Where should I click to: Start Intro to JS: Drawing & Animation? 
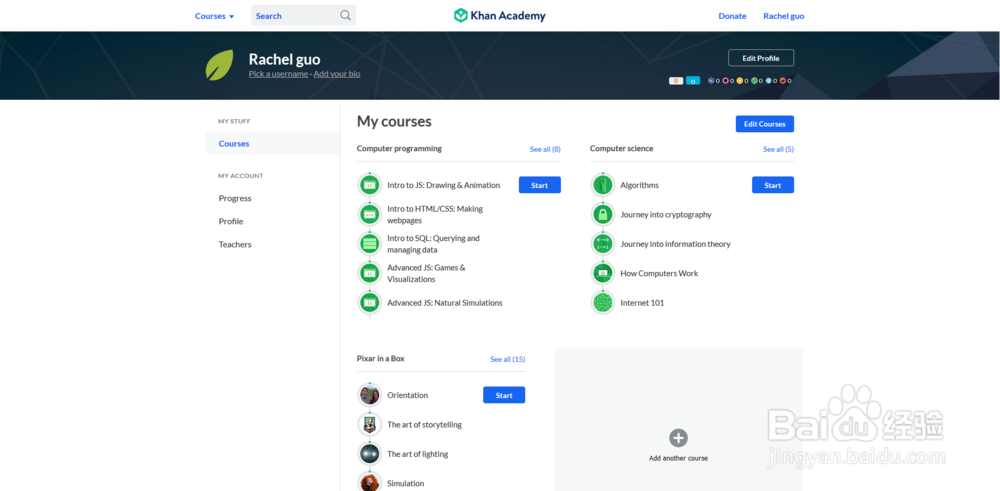[540, 185]
